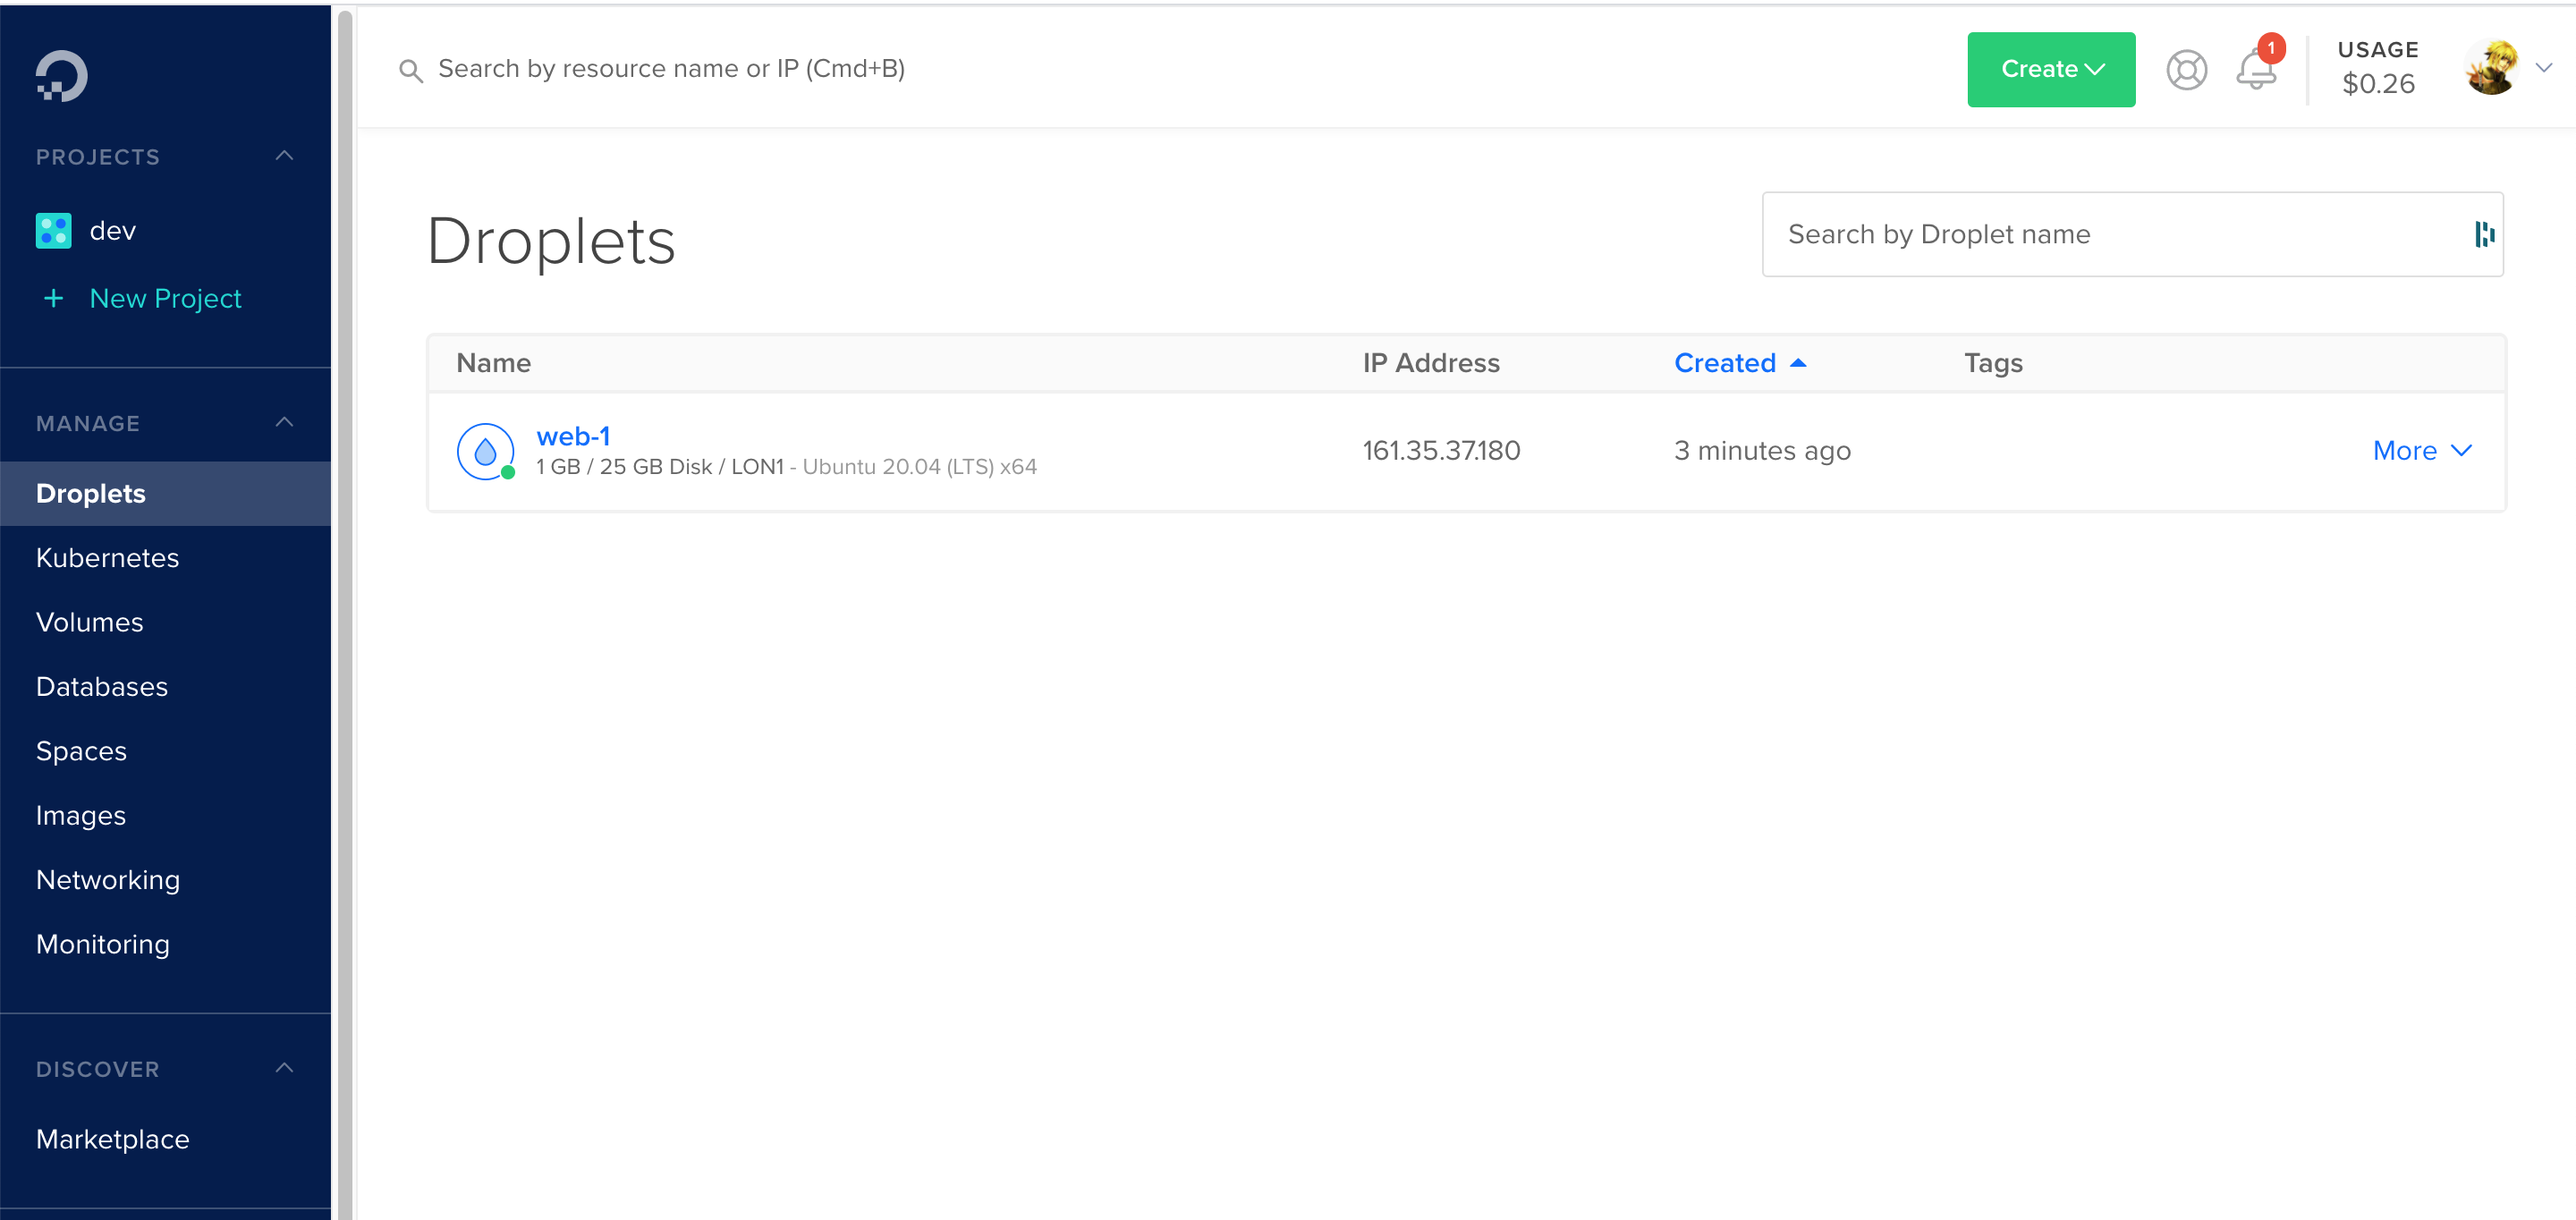Collapse the DISCOVER section chevron
This screenshot has height=1220, width=2576.
click(284, 1068)
